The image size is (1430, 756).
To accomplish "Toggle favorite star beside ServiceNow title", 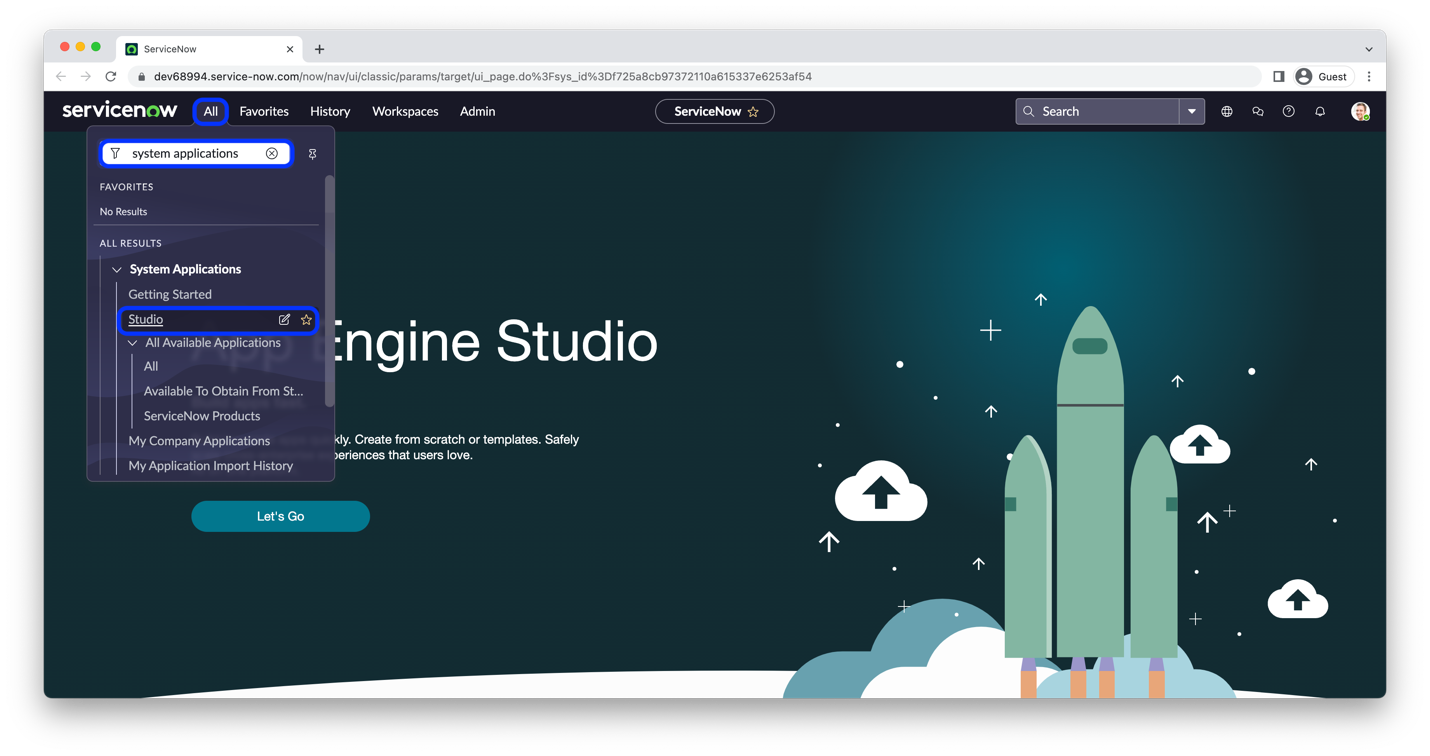I will [753, 112].
